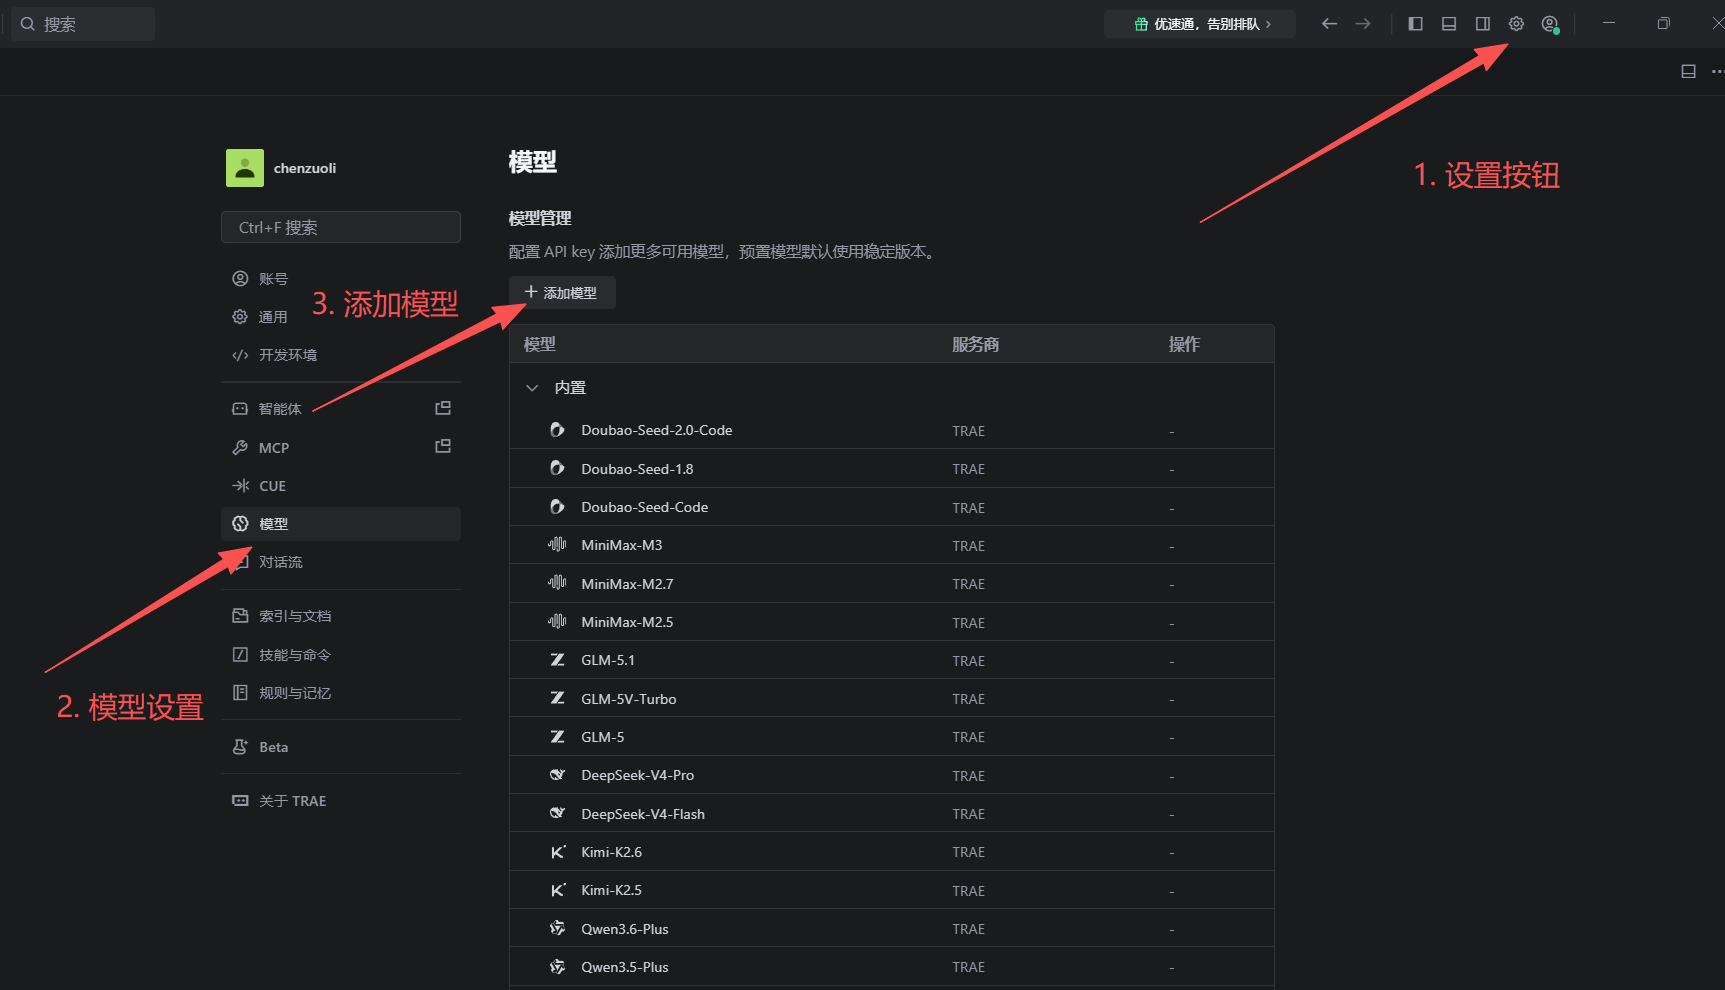The width and height of the screenshot is (1725, 990).
Task: Click the gift icon in promo banner
Action: click(1141, 24)
